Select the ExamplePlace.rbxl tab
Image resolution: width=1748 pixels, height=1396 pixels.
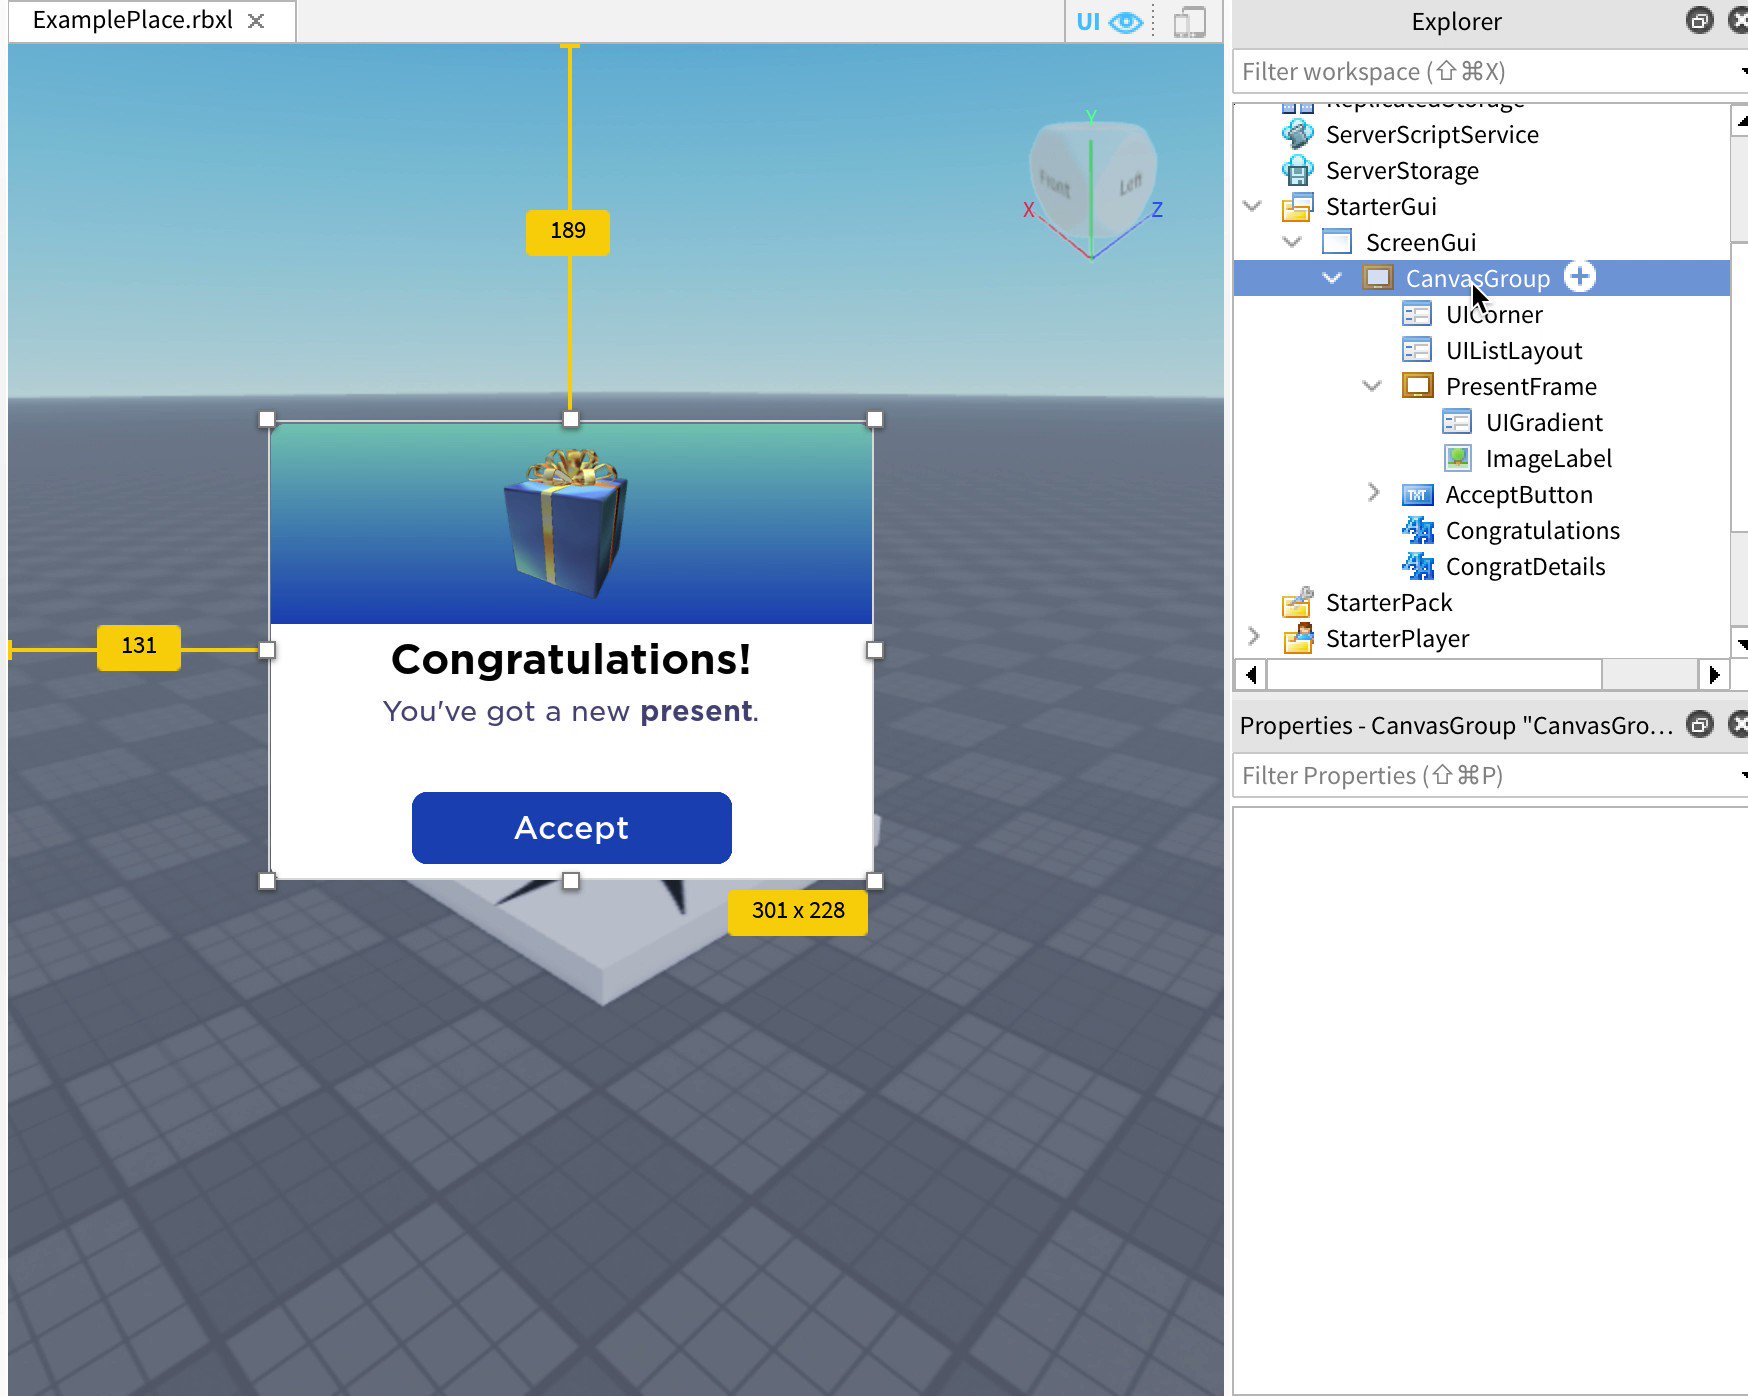point(130,20)
